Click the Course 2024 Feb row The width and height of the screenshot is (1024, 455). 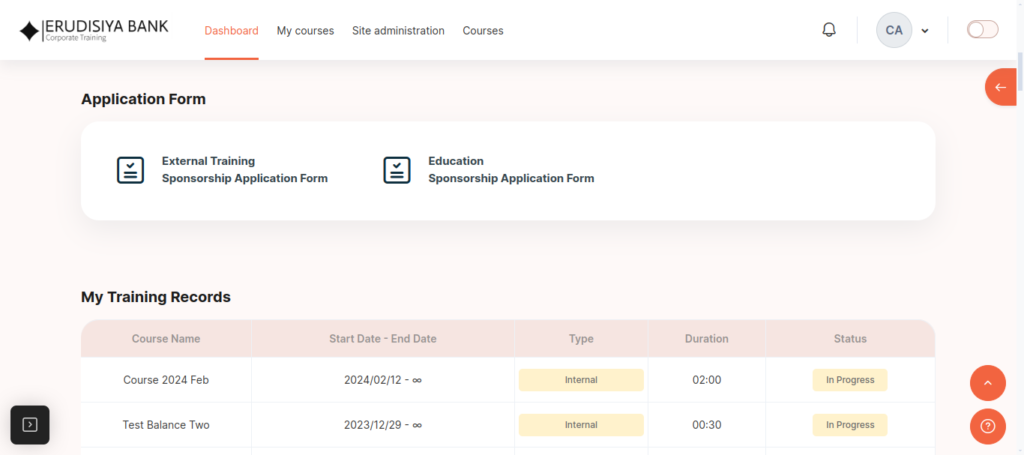166,380
